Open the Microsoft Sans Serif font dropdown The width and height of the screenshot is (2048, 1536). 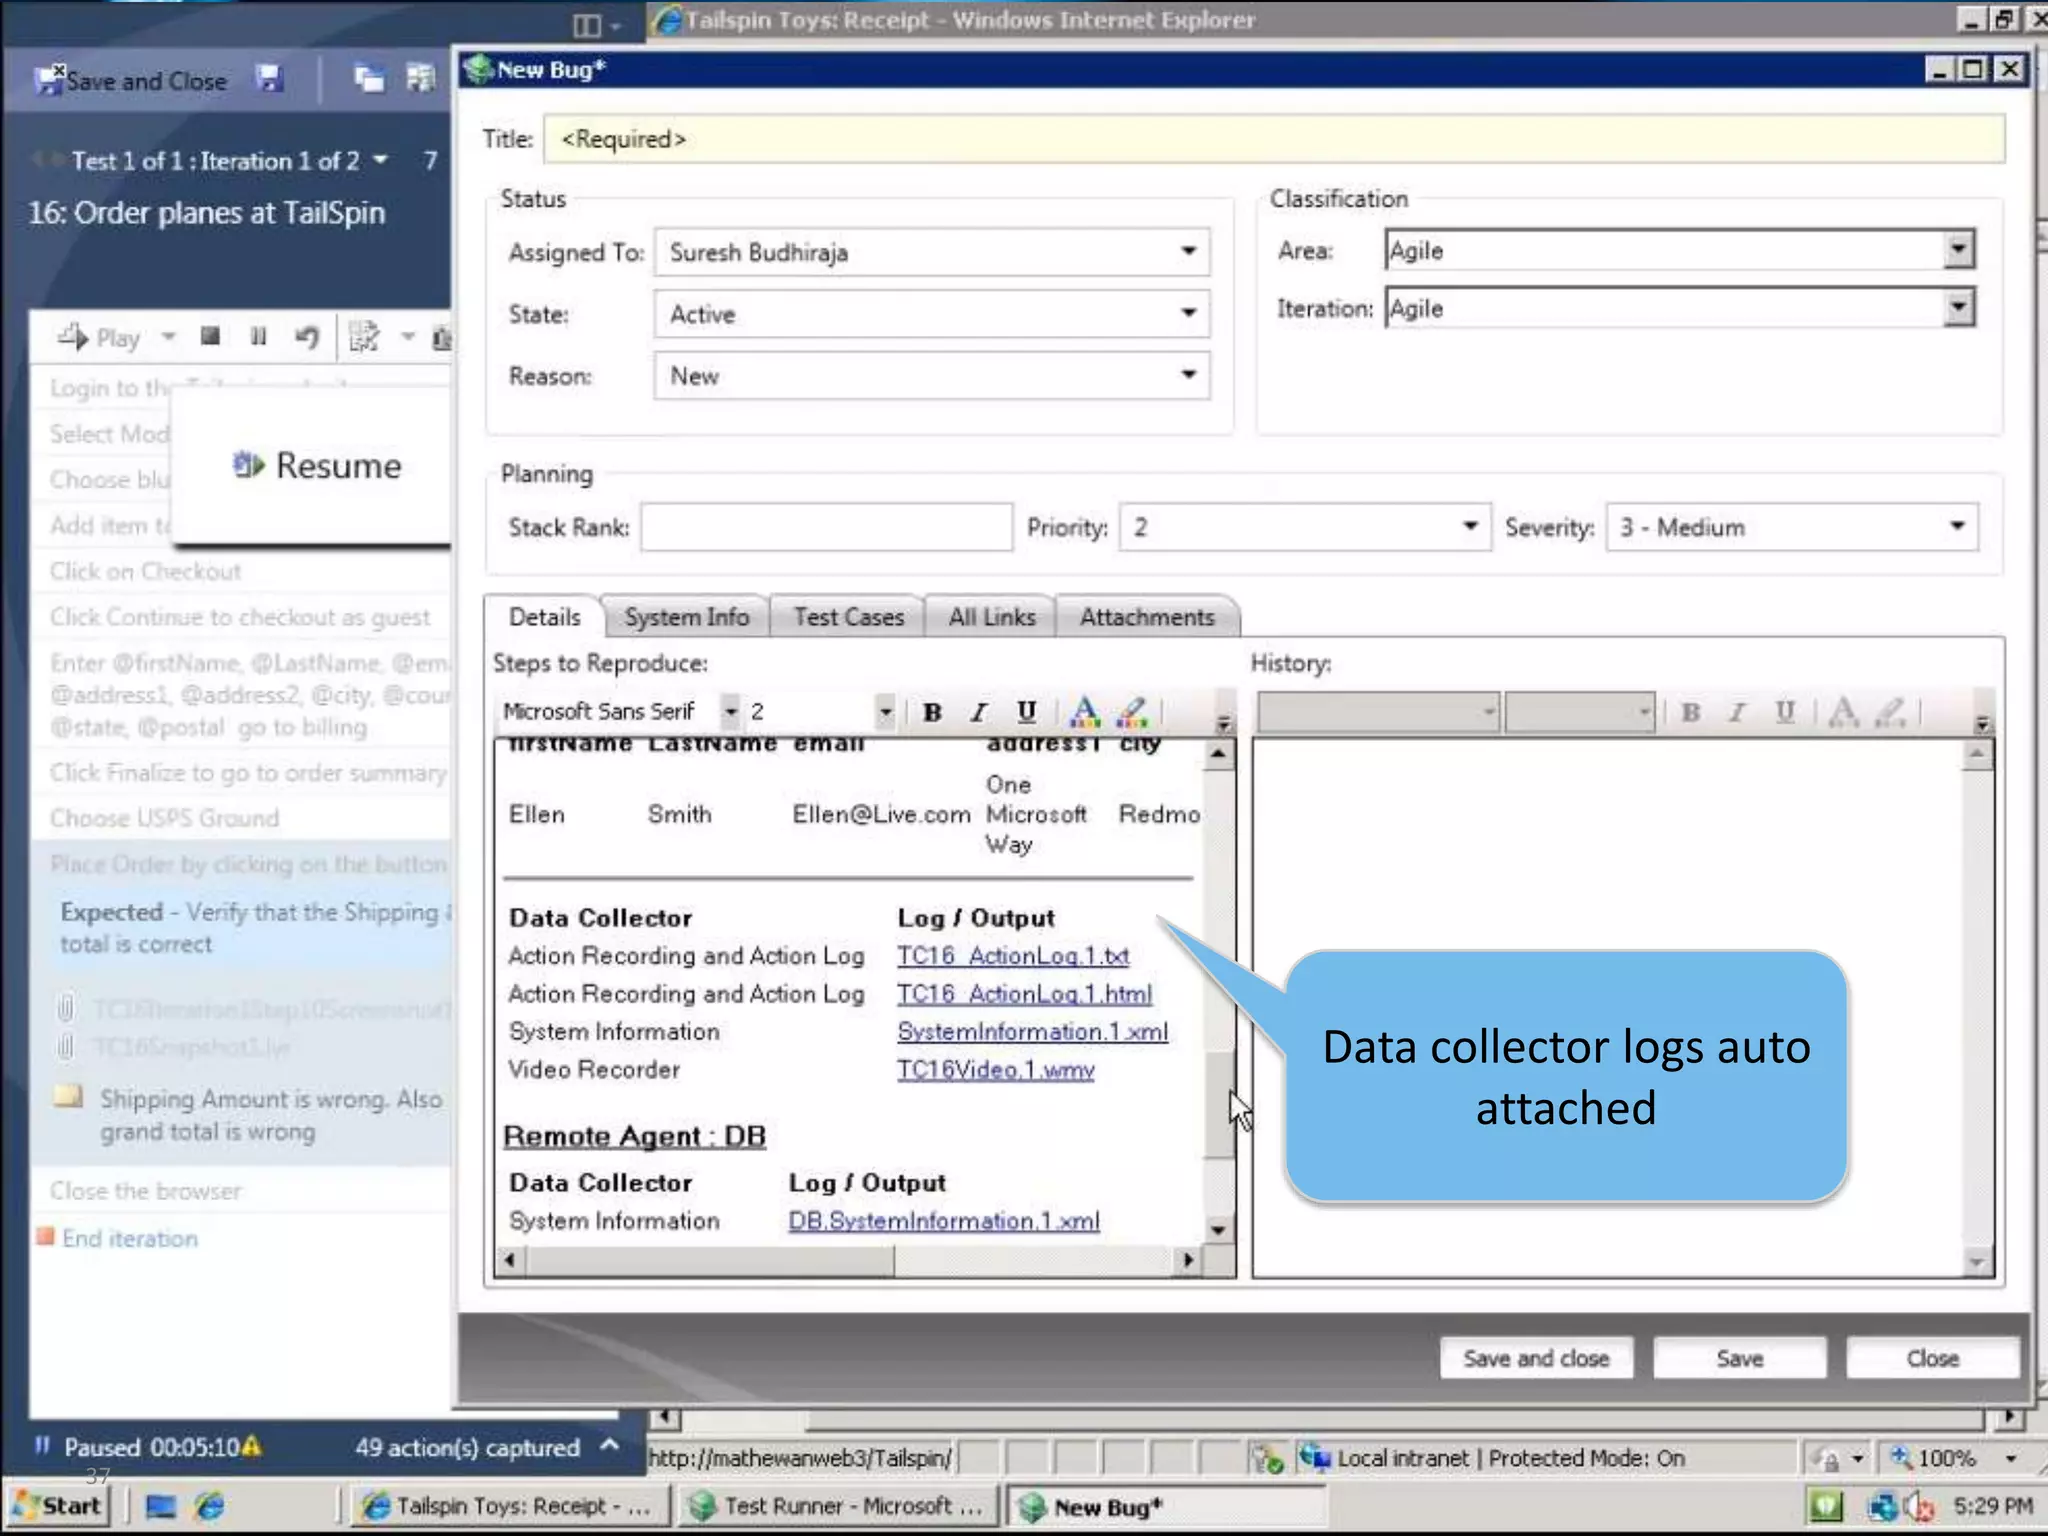[x=730, y=712]
